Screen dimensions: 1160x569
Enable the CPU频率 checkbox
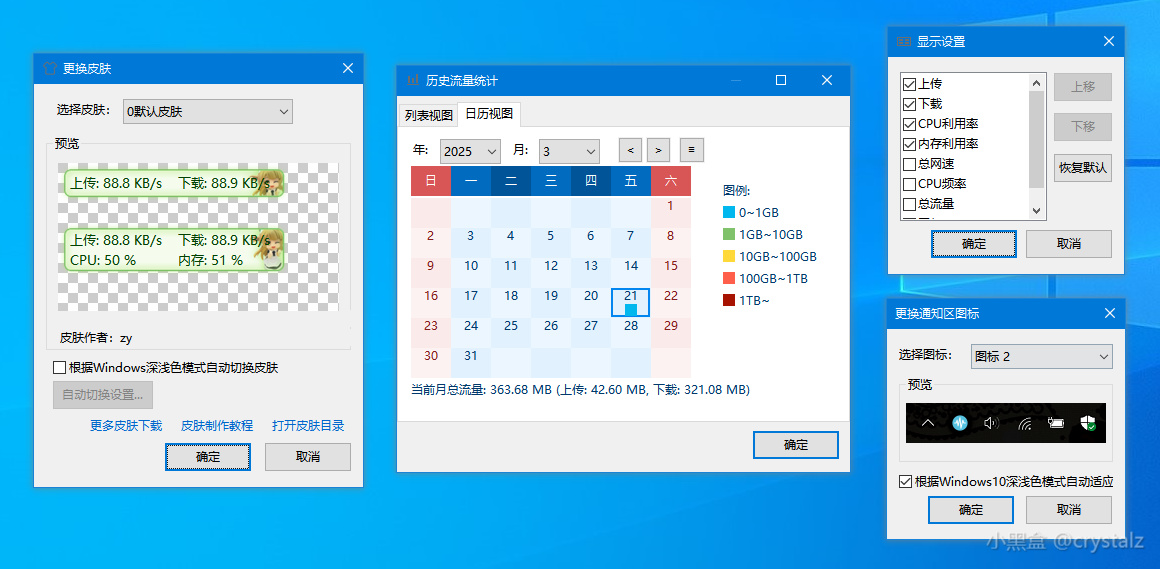(909, 184)
